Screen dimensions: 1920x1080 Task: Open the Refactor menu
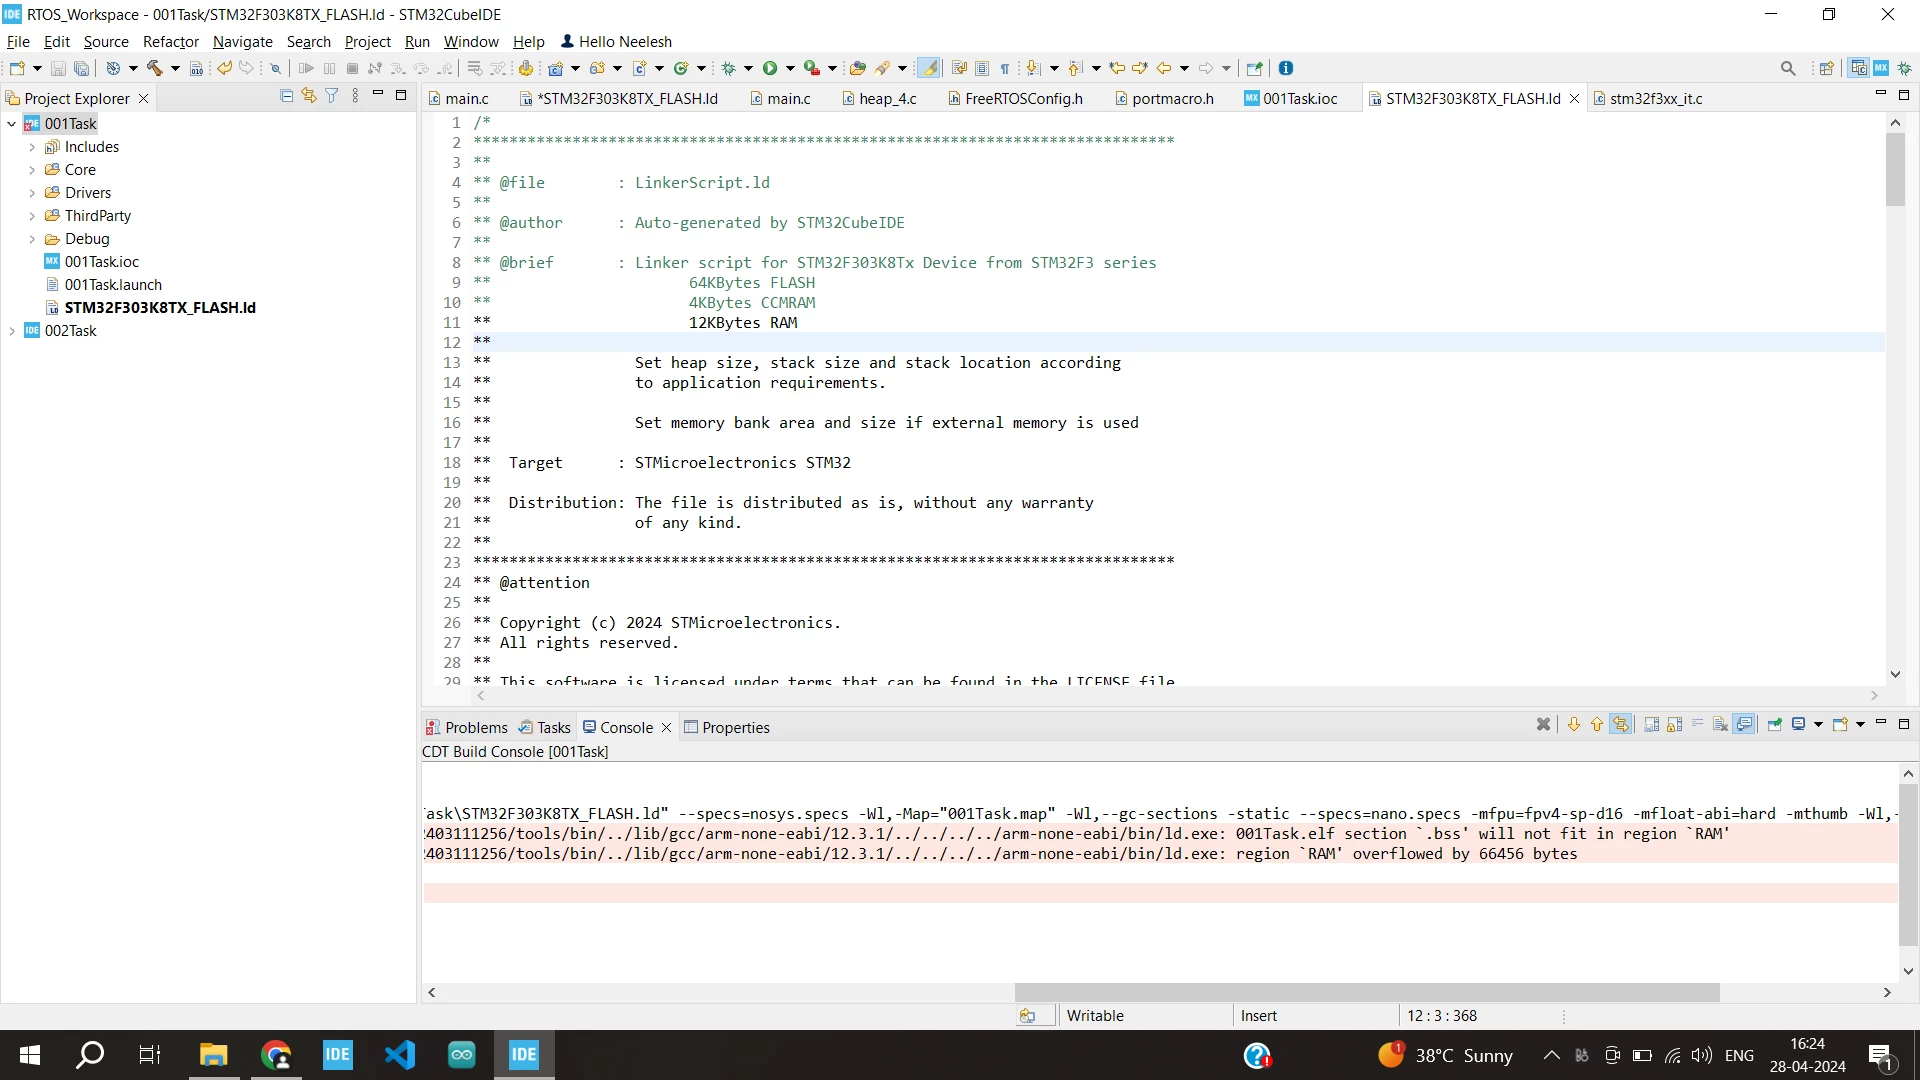click(x=171, y=41)
